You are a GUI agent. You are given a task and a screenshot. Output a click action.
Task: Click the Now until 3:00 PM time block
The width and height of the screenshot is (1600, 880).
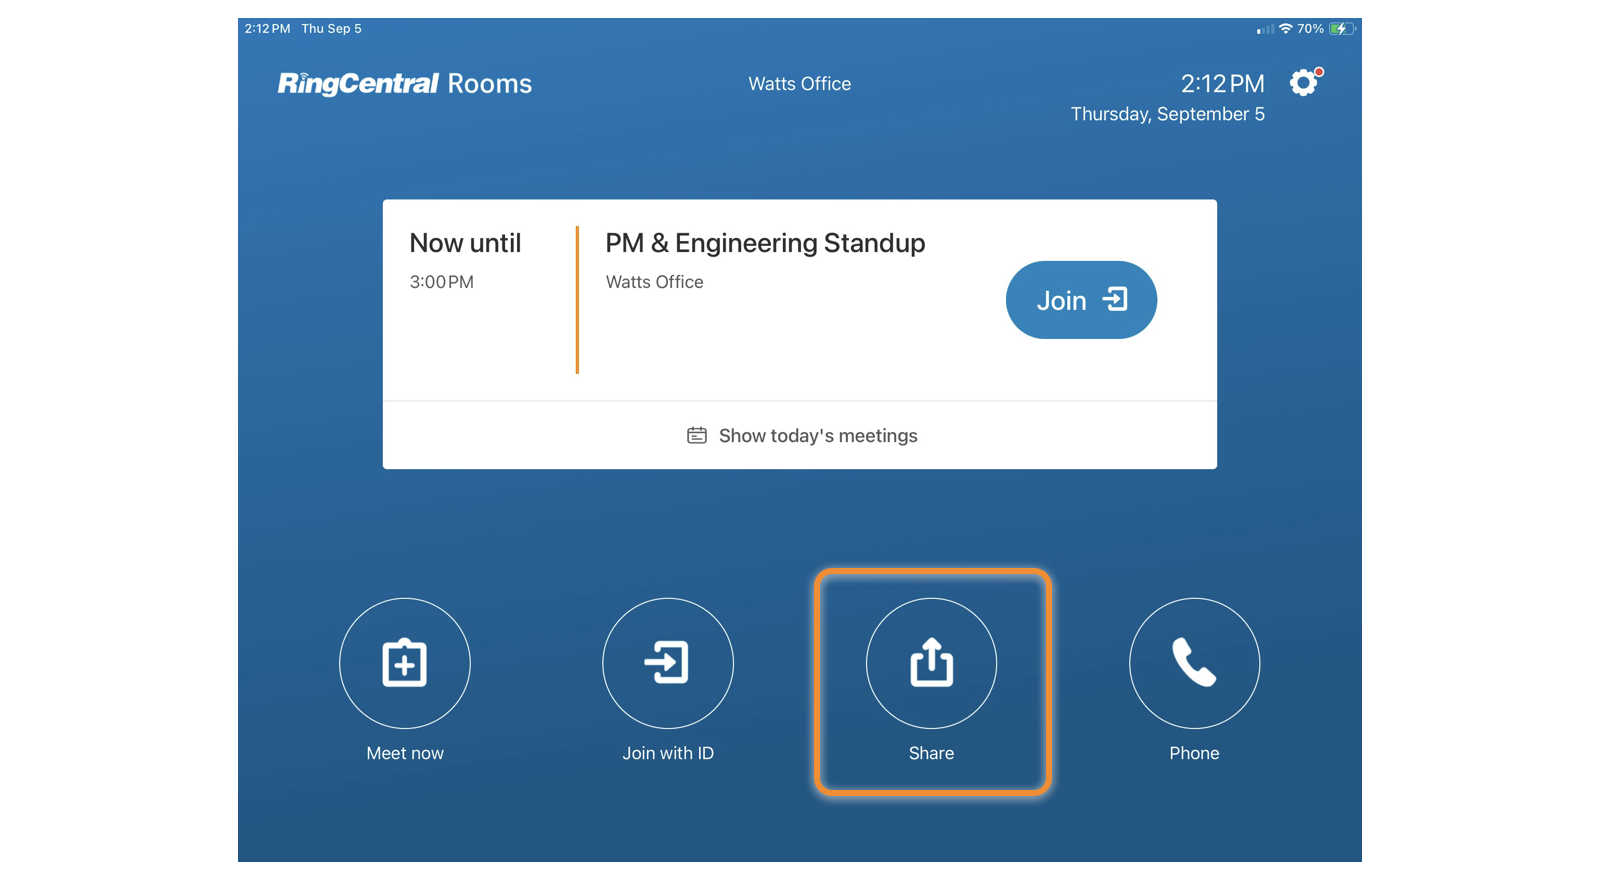[465, 261]
